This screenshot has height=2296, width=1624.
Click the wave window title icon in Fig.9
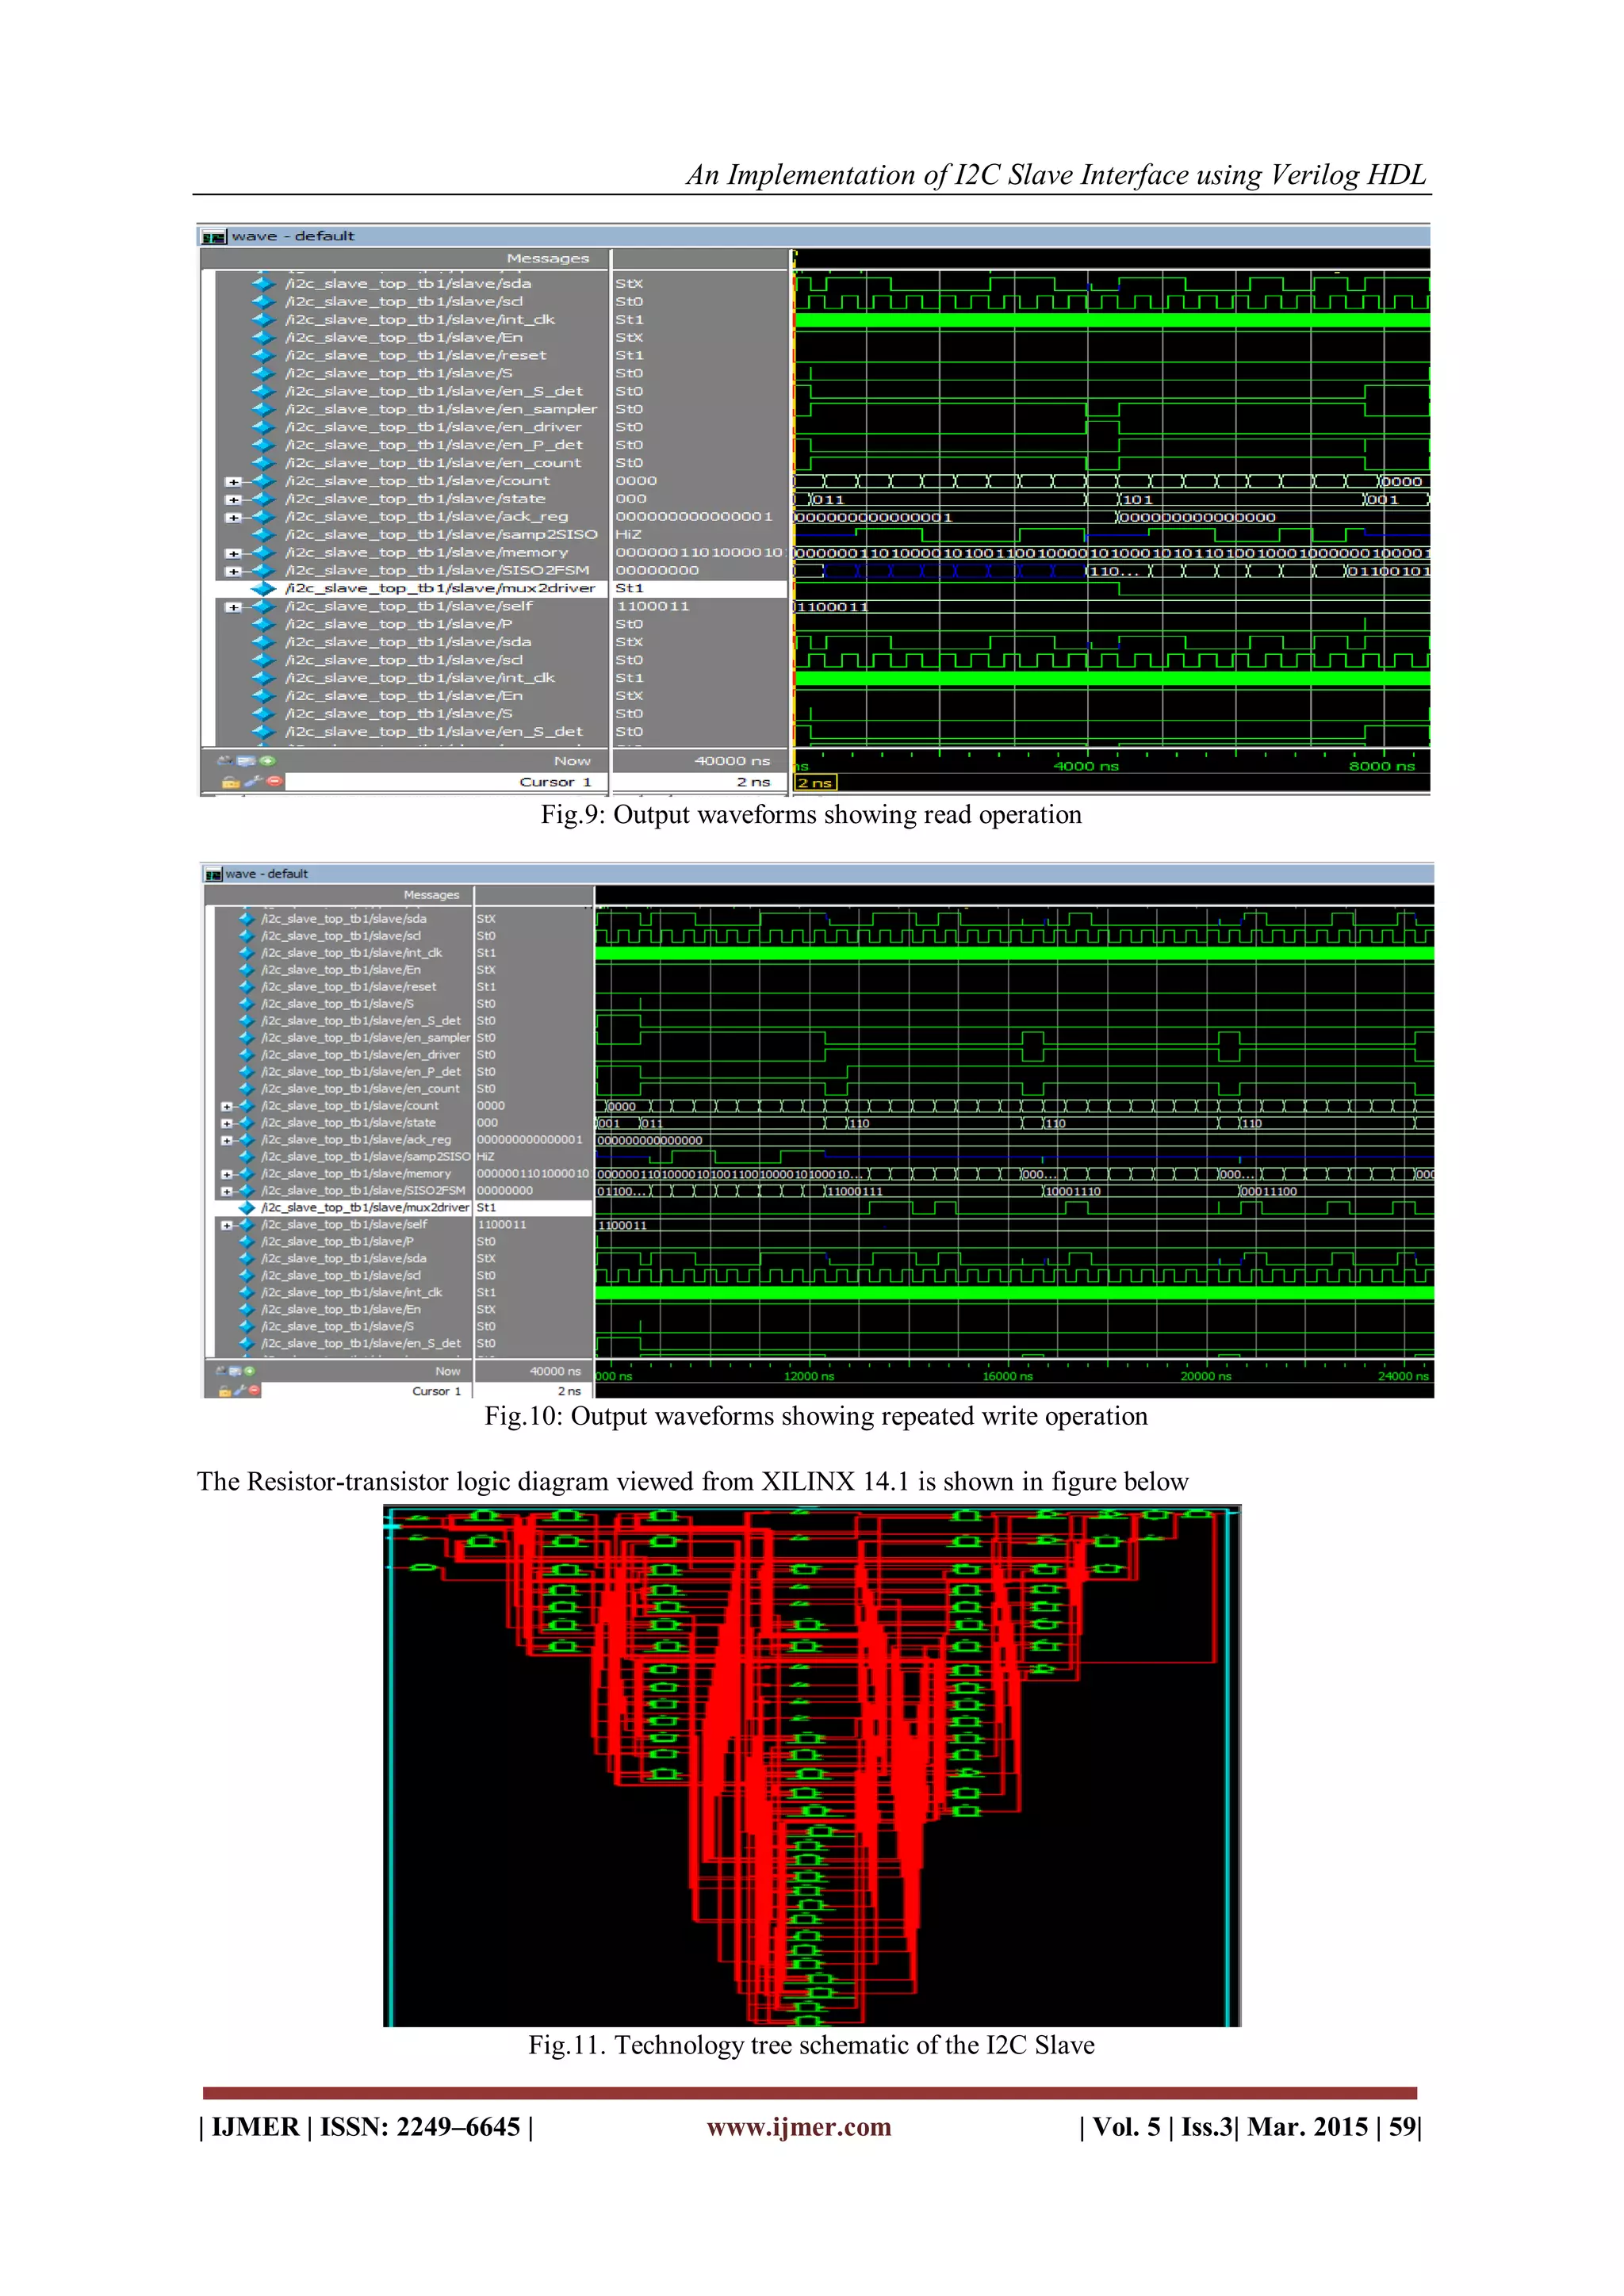click(x=213, y=237)
